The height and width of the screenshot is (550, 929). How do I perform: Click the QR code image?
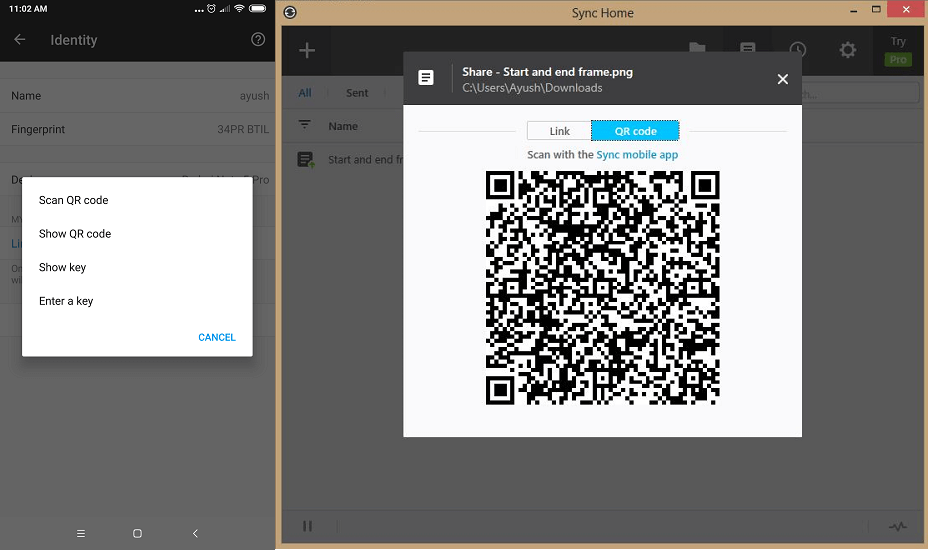pos(603,288)
